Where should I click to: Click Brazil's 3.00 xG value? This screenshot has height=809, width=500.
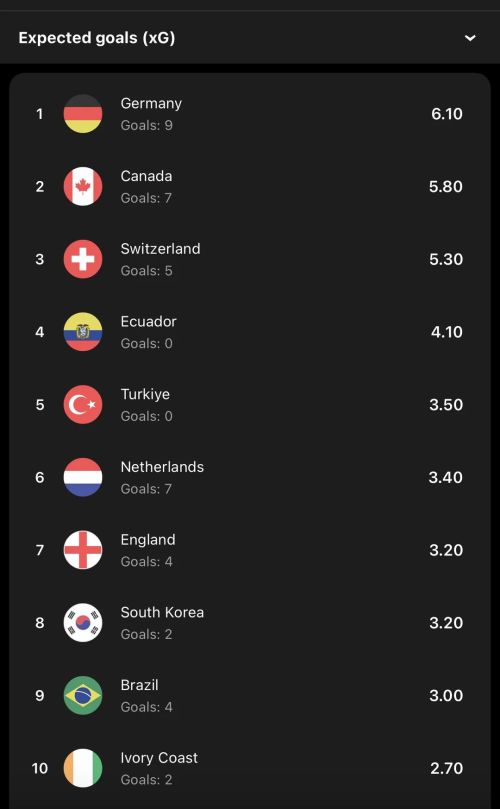(x=446, y=695)
